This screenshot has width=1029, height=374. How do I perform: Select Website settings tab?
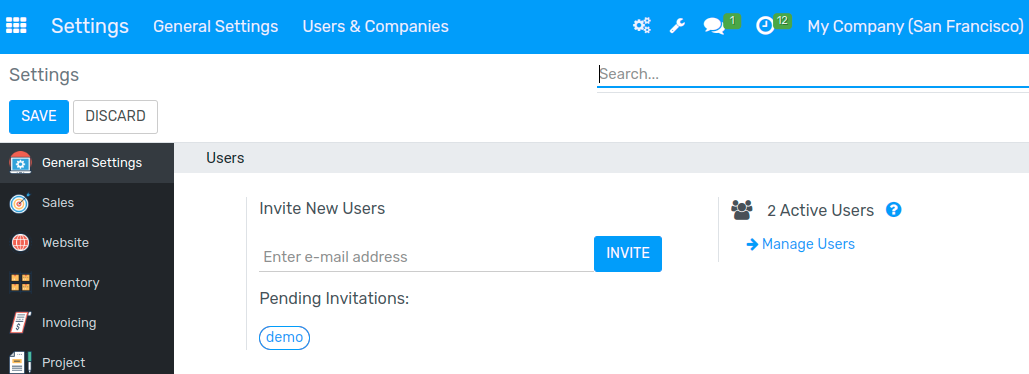pos(87,243)
